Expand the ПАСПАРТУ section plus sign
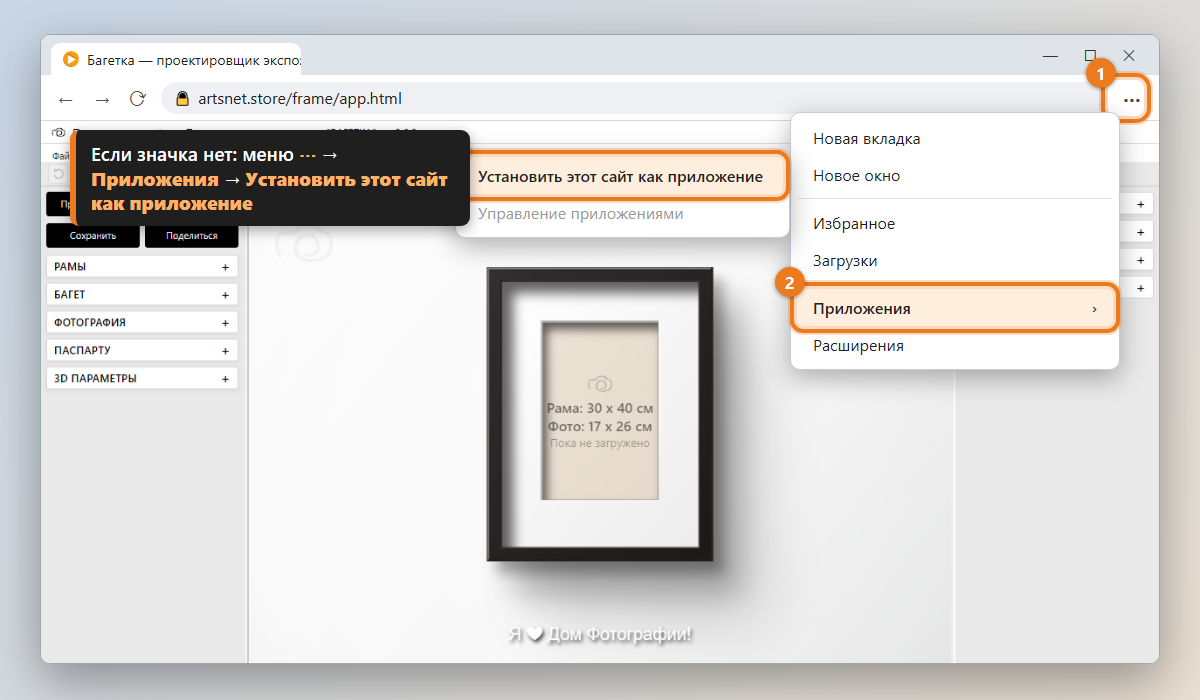1200x700 pixels. point(226,351)
